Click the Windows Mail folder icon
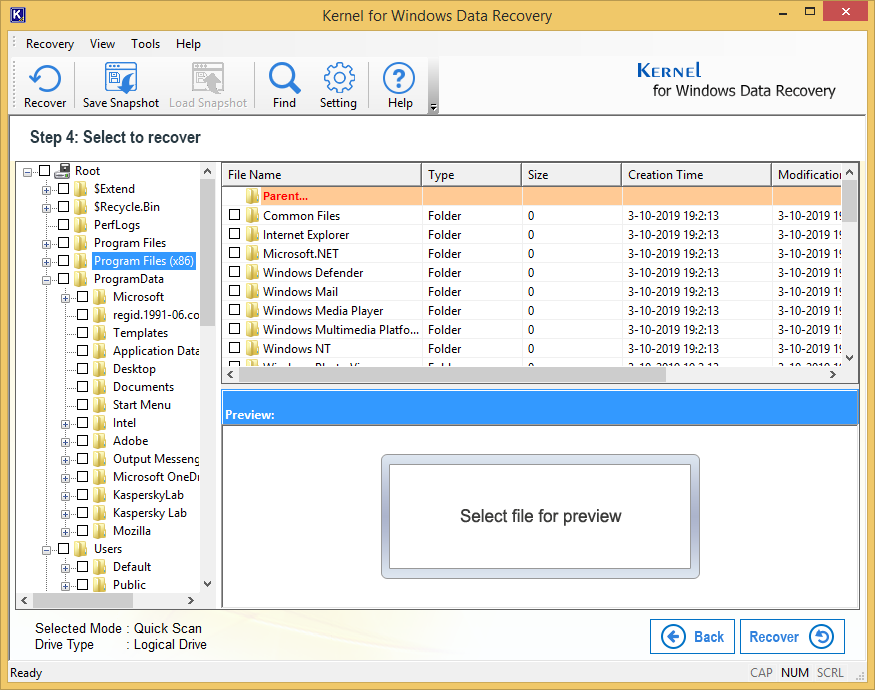This screenshot has height=690, width=875. pos(253,291)
